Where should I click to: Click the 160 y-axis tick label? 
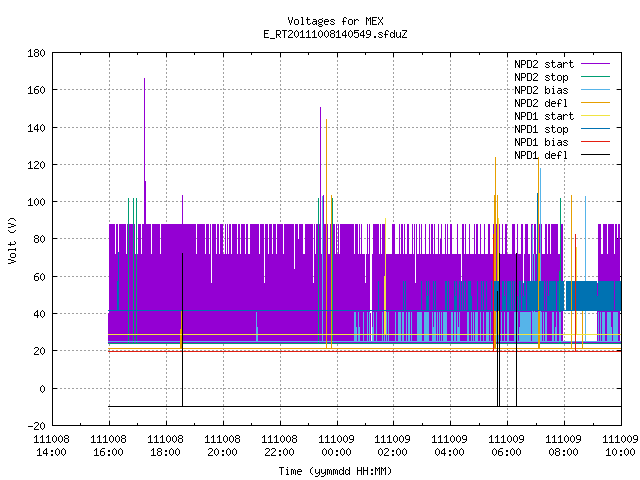coord(36,90)
